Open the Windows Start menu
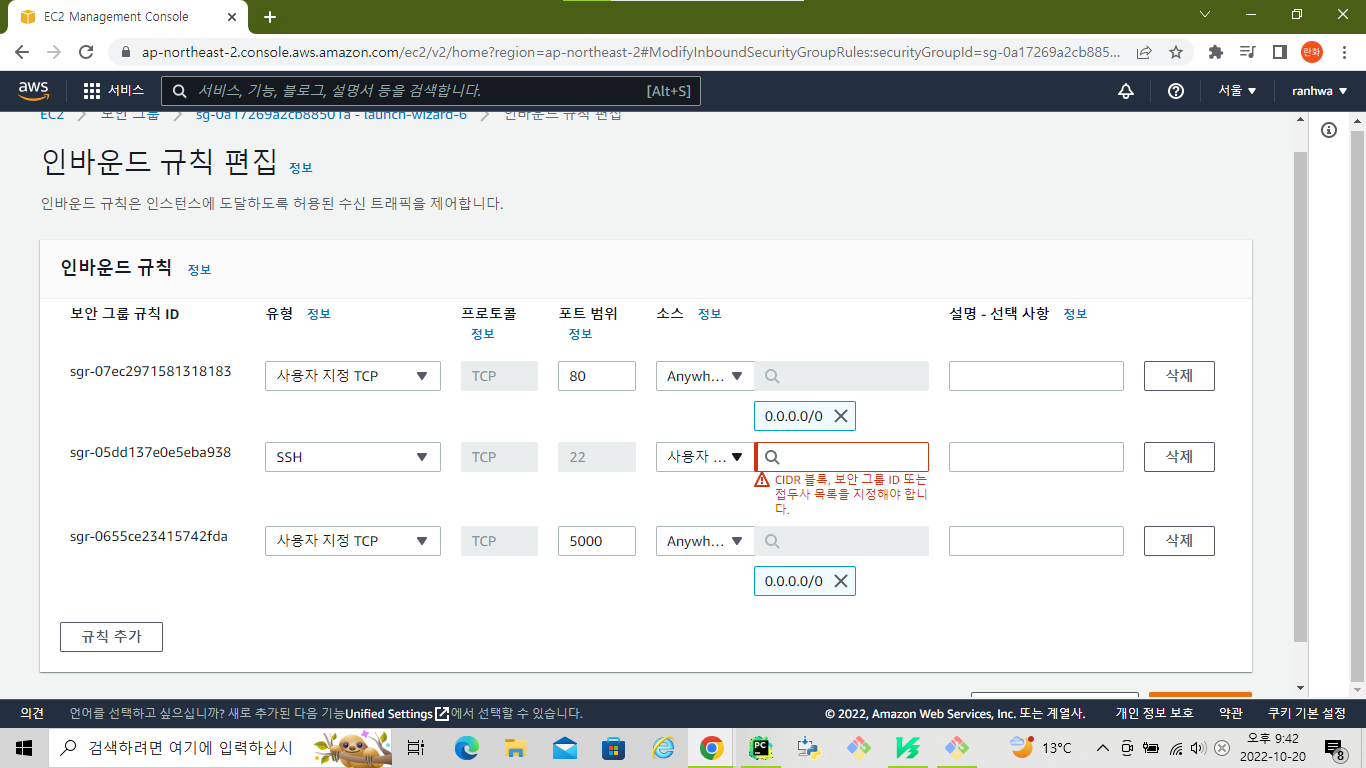Viewport: 1366px width, 768px height. pyautogui.click(x=24, y=747)
